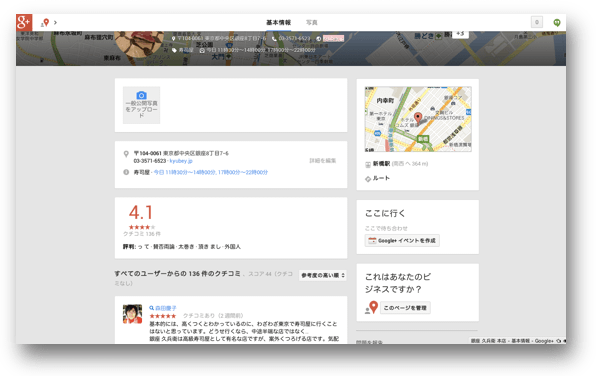
Task: Click ここに行く heading
Action: [x=385, y=214]
